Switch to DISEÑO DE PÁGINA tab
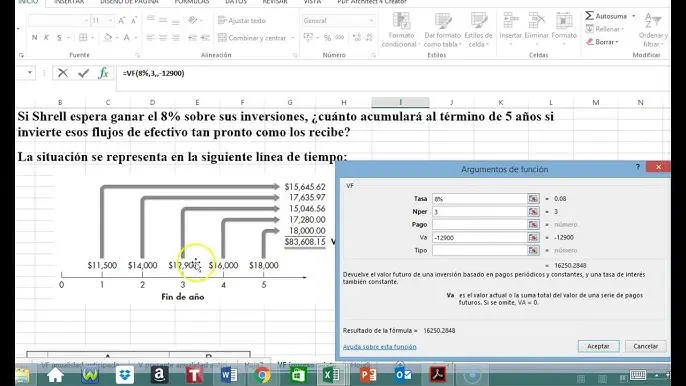The width and height of the screenshot is (686, 386). [130, 2]
